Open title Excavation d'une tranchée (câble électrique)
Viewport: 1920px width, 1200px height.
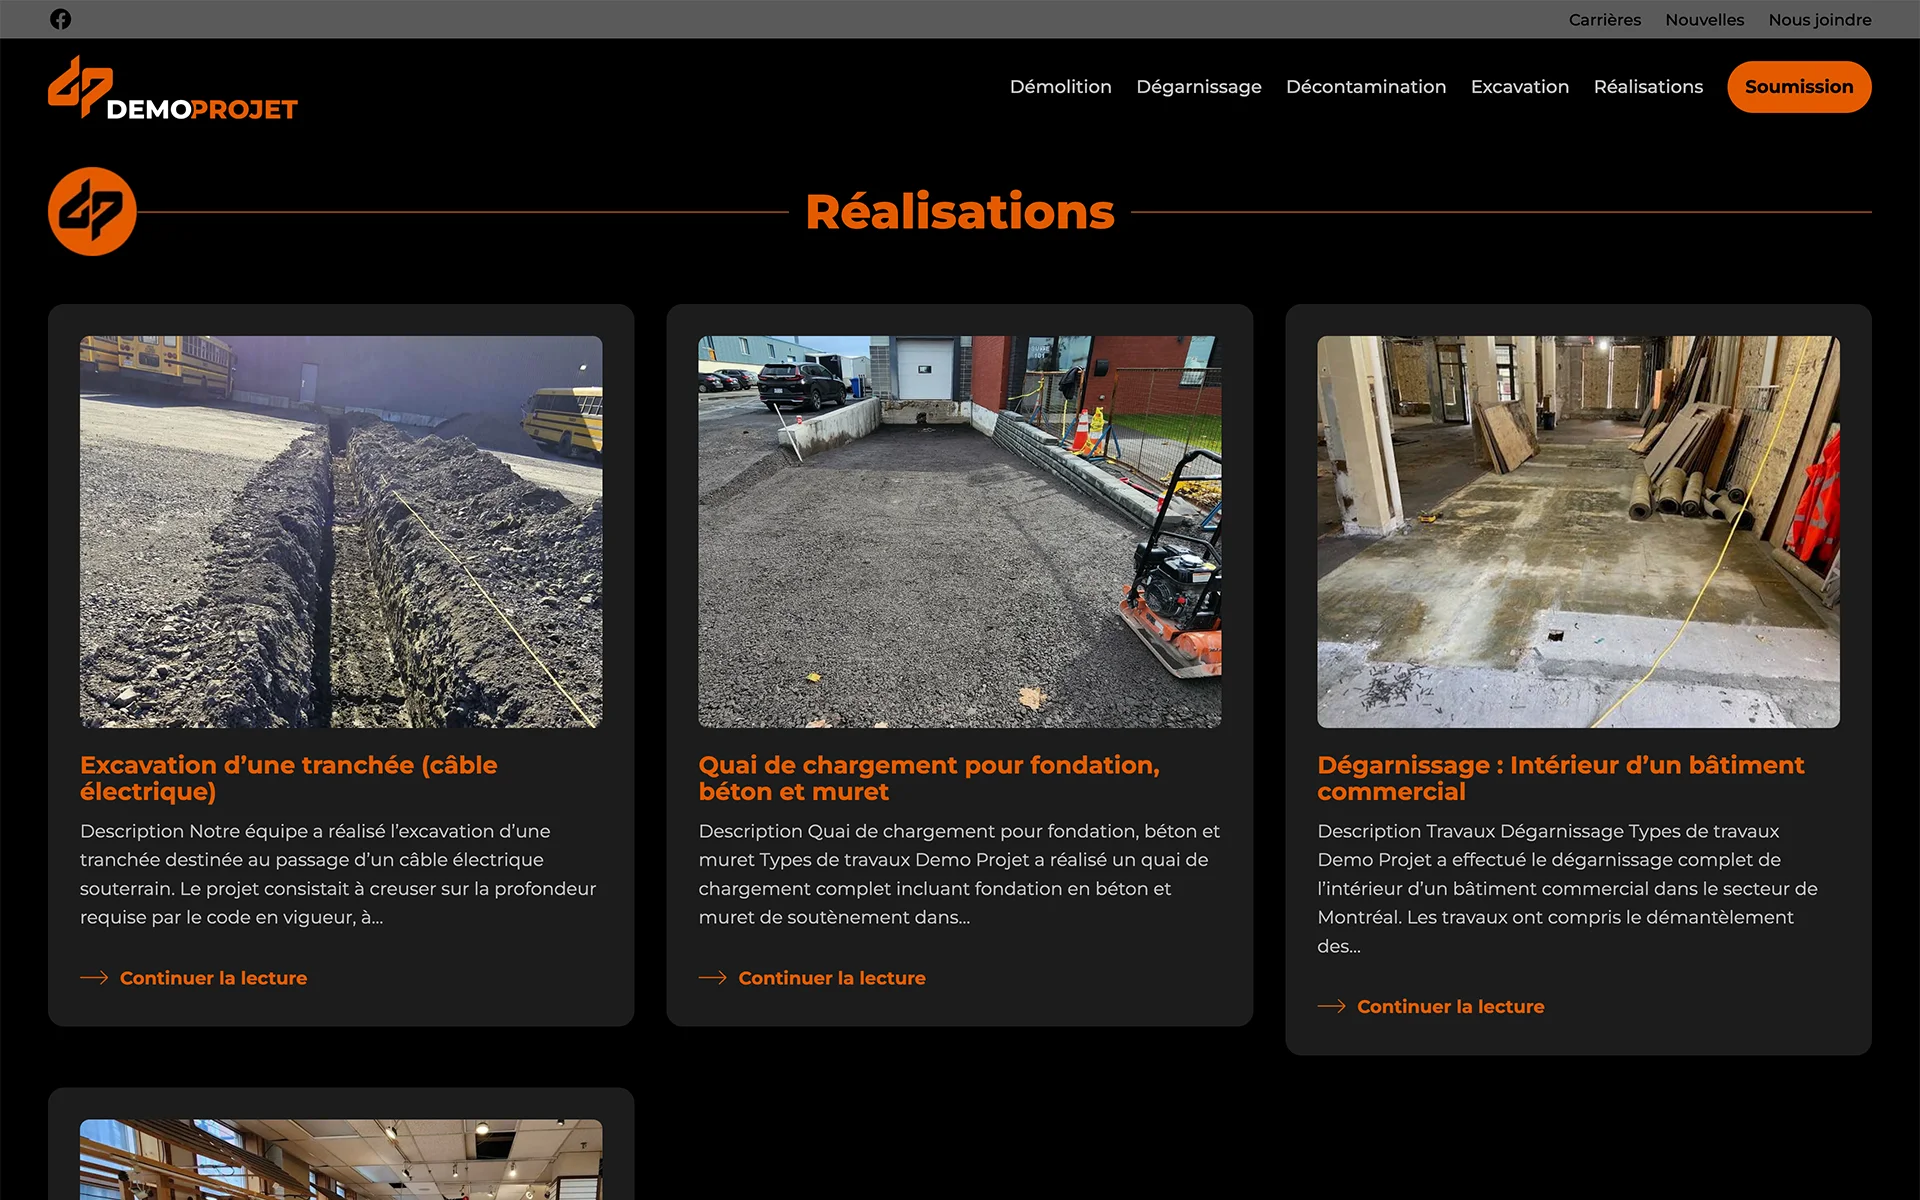(288, 778)
